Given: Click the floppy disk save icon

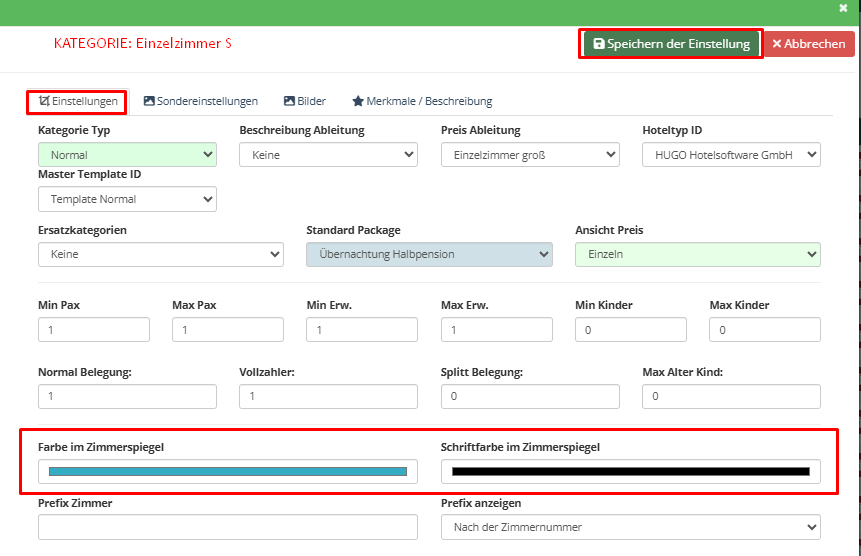Looking at the screenshot, I should point(599,44).
